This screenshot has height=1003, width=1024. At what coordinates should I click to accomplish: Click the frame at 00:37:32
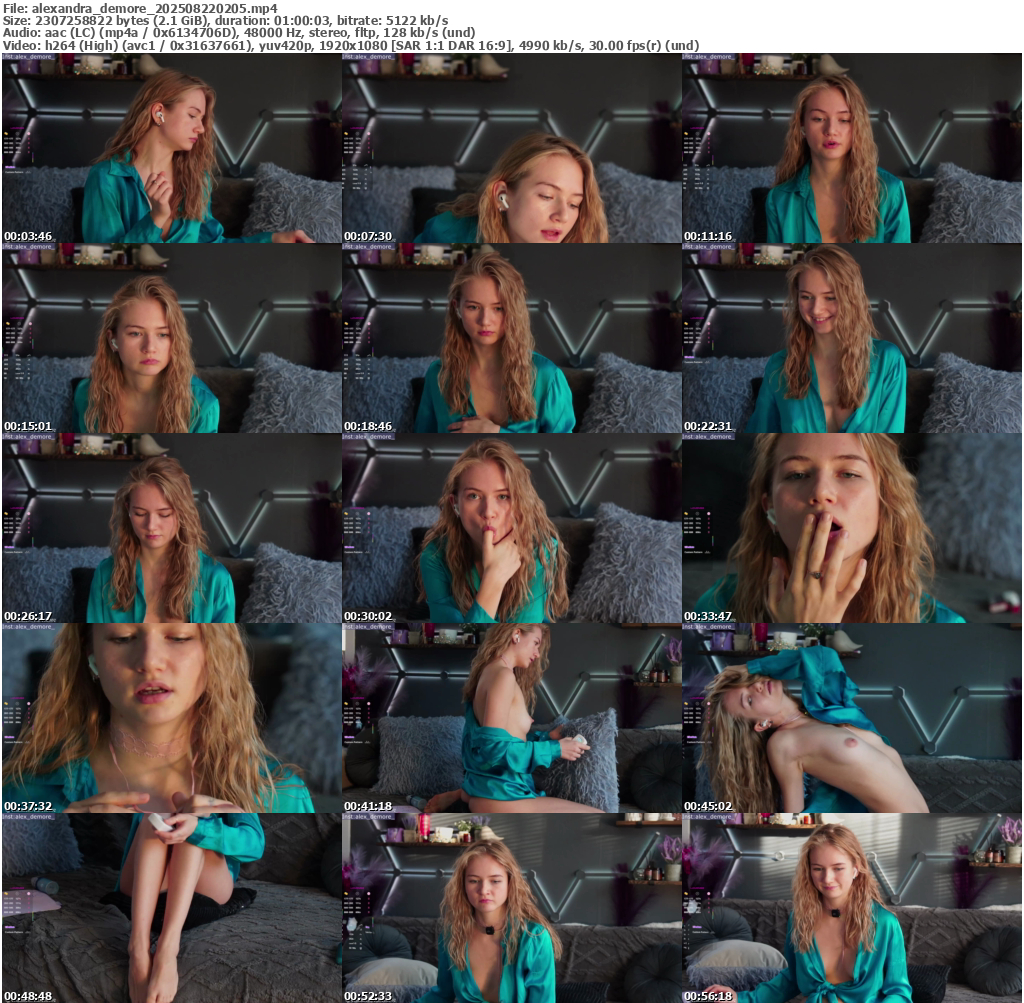point(171,718)
